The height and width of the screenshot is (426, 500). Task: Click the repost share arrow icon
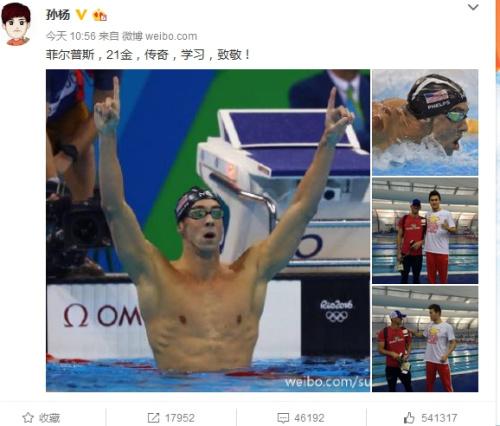[x=154, y=418]
